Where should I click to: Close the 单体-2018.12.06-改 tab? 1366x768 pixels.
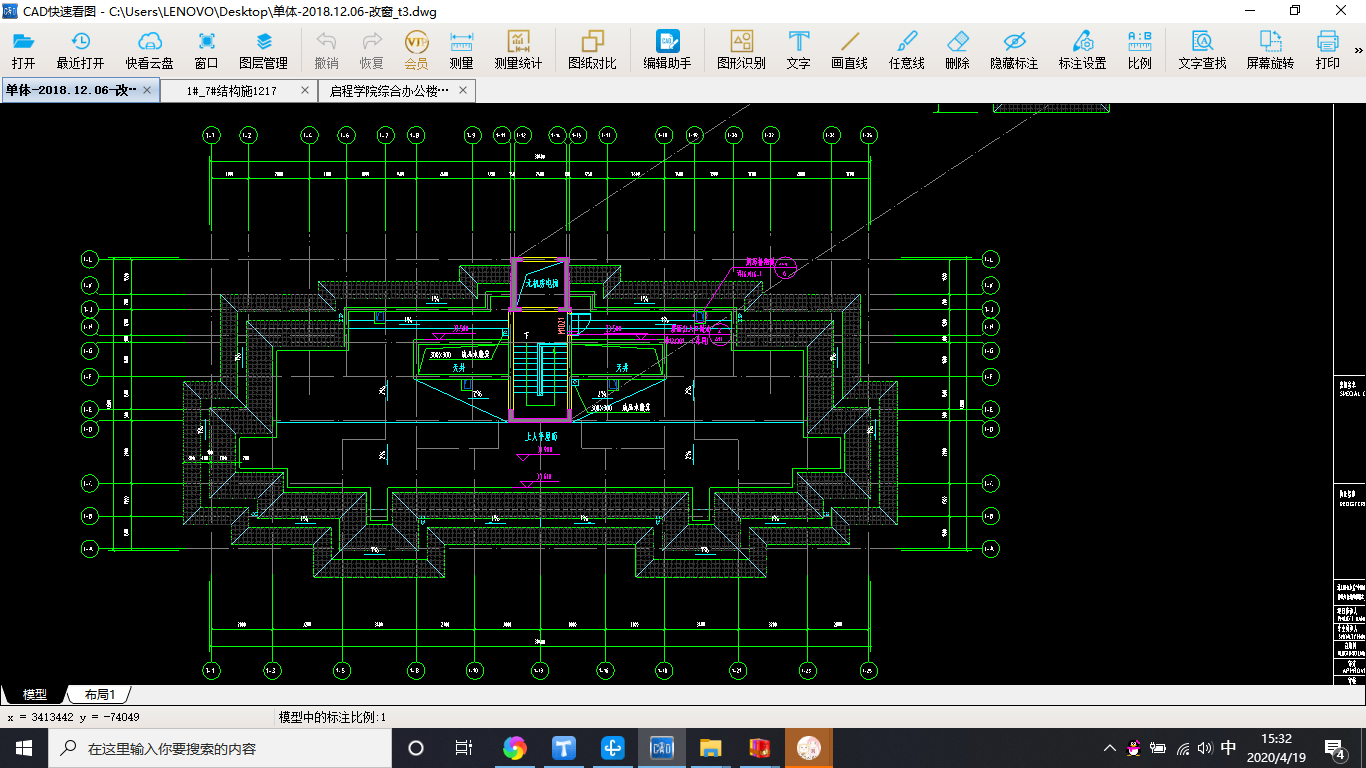(x=147, y=90)
